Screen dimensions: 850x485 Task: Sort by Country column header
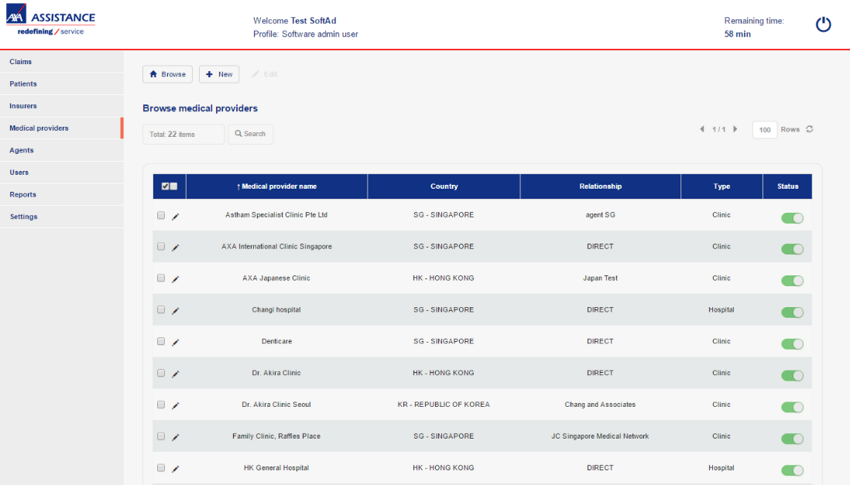pyautogui.click(x=444, y=186)
